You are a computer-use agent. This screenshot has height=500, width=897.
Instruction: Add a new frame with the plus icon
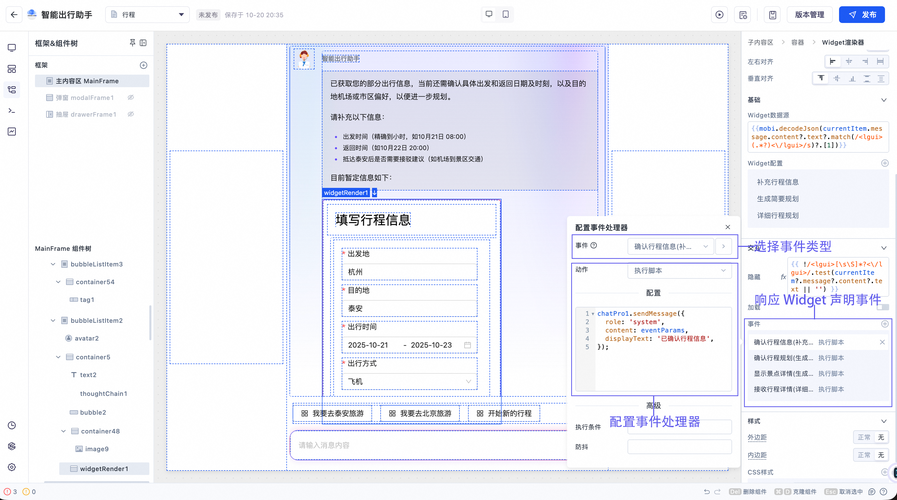click(x=144, y=65)
